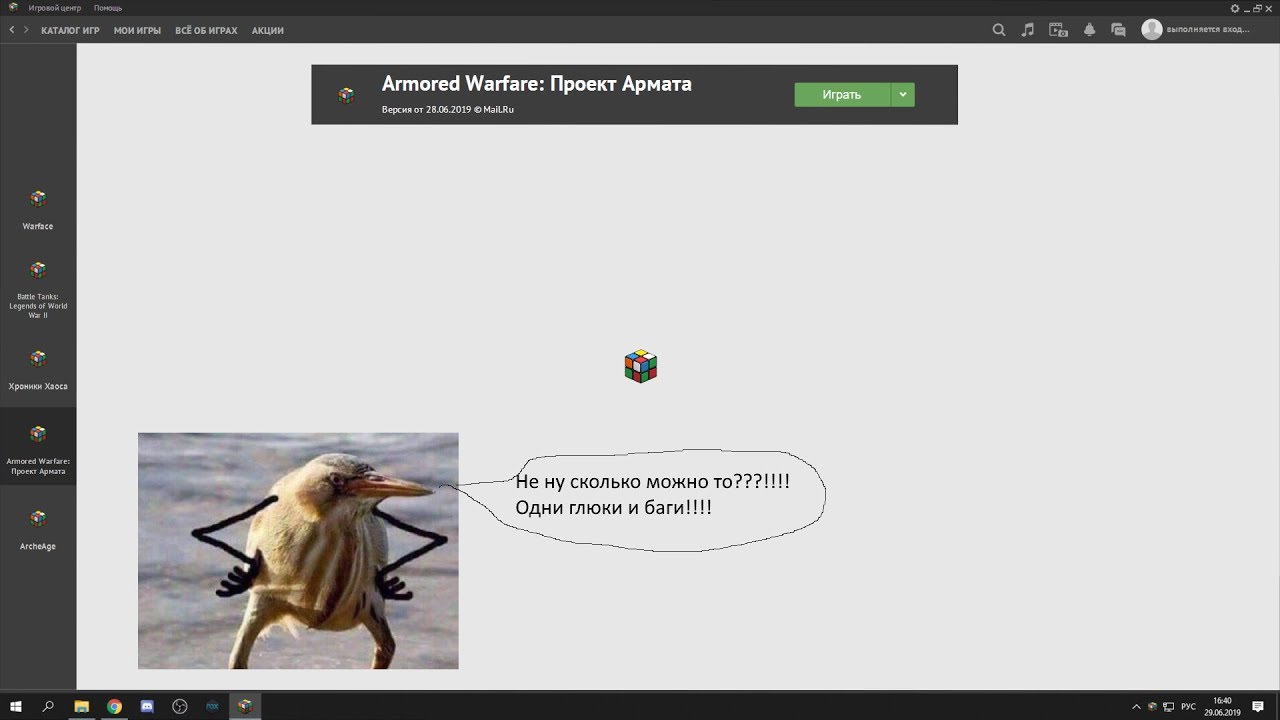Viewport: 1280px width, 720px height.
Task: Open the ВСЁ ОБ ИГРАХ tab
Action: click(x=206, y=30)
